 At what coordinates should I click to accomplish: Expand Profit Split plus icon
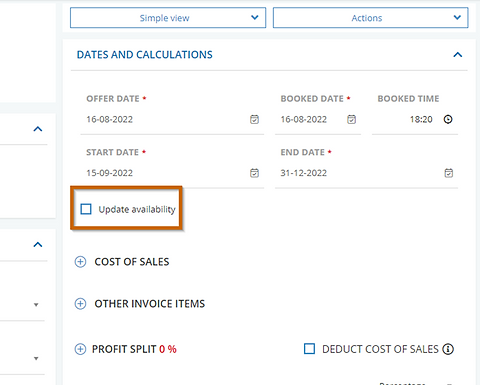[80, 349]
